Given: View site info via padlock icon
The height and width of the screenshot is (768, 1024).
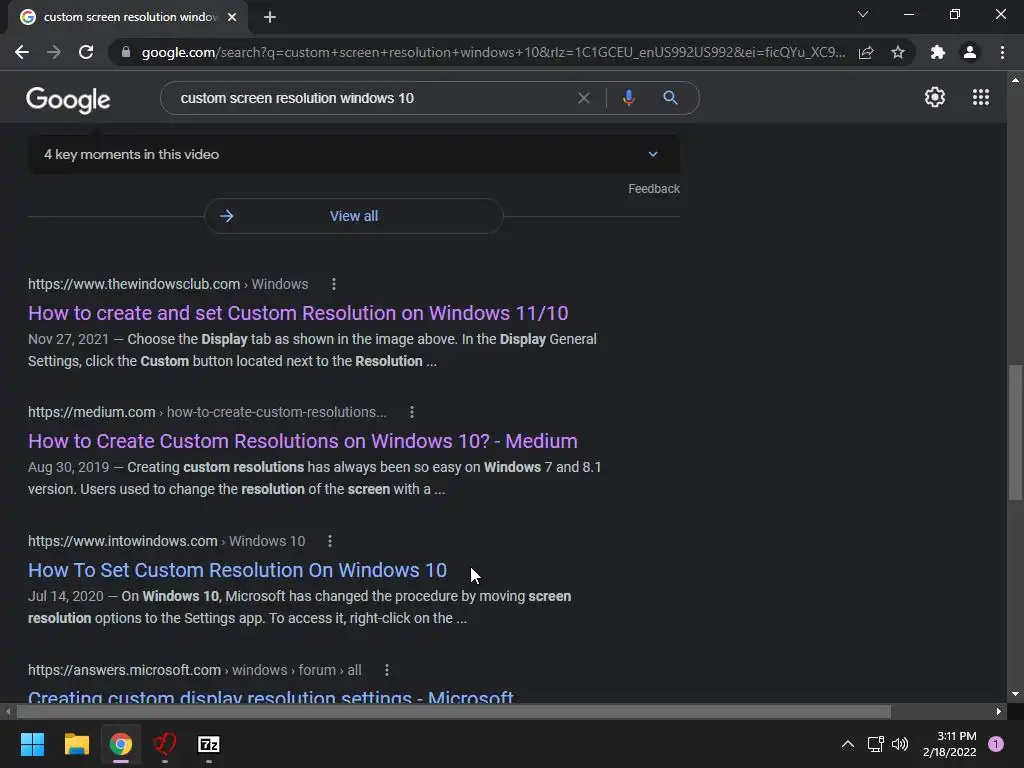Looking at the screenshot, I should pos(126,52).
